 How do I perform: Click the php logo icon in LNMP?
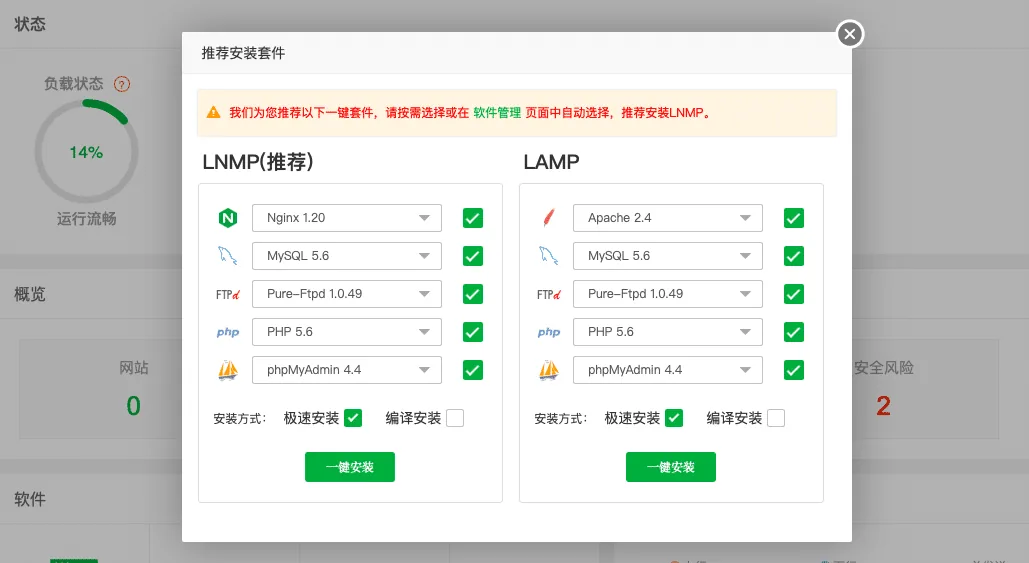pyautogui.click(x=228, y=332)
